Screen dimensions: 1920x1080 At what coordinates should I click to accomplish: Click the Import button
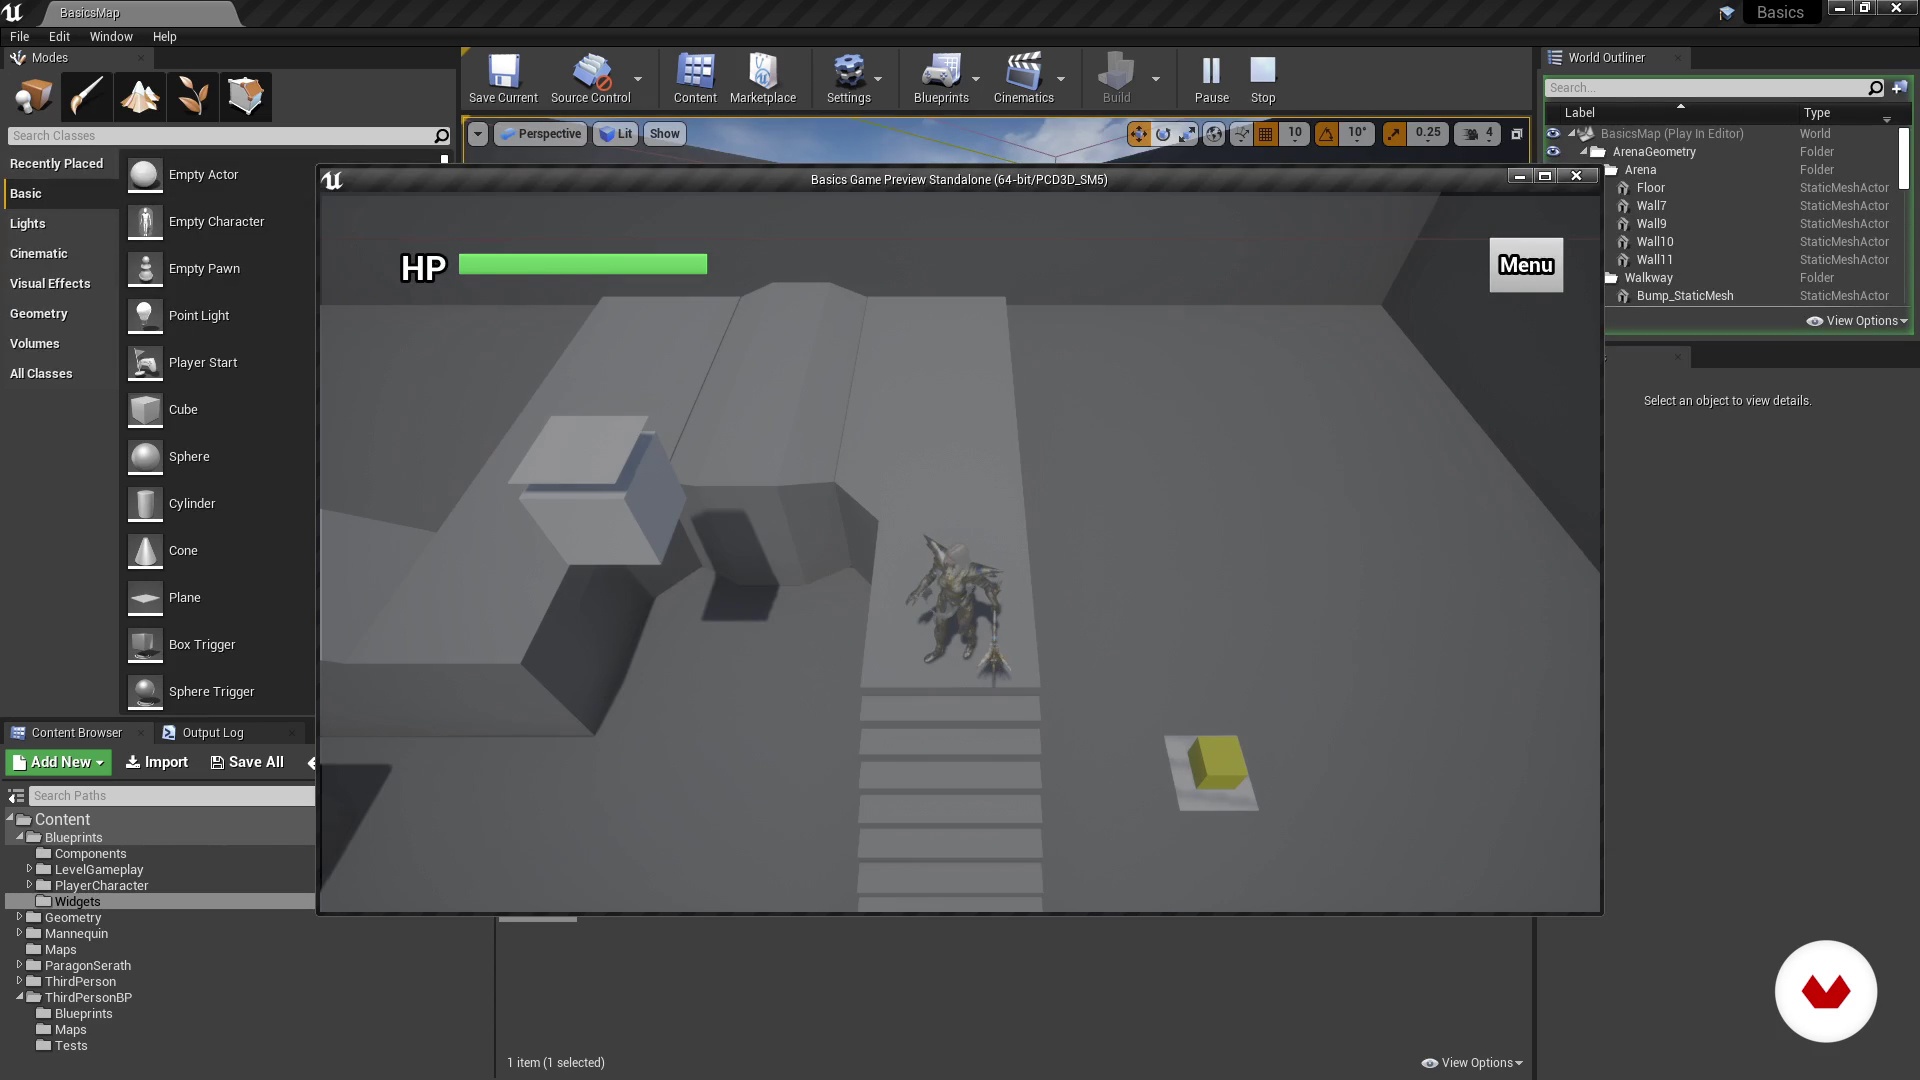[156, 762]
